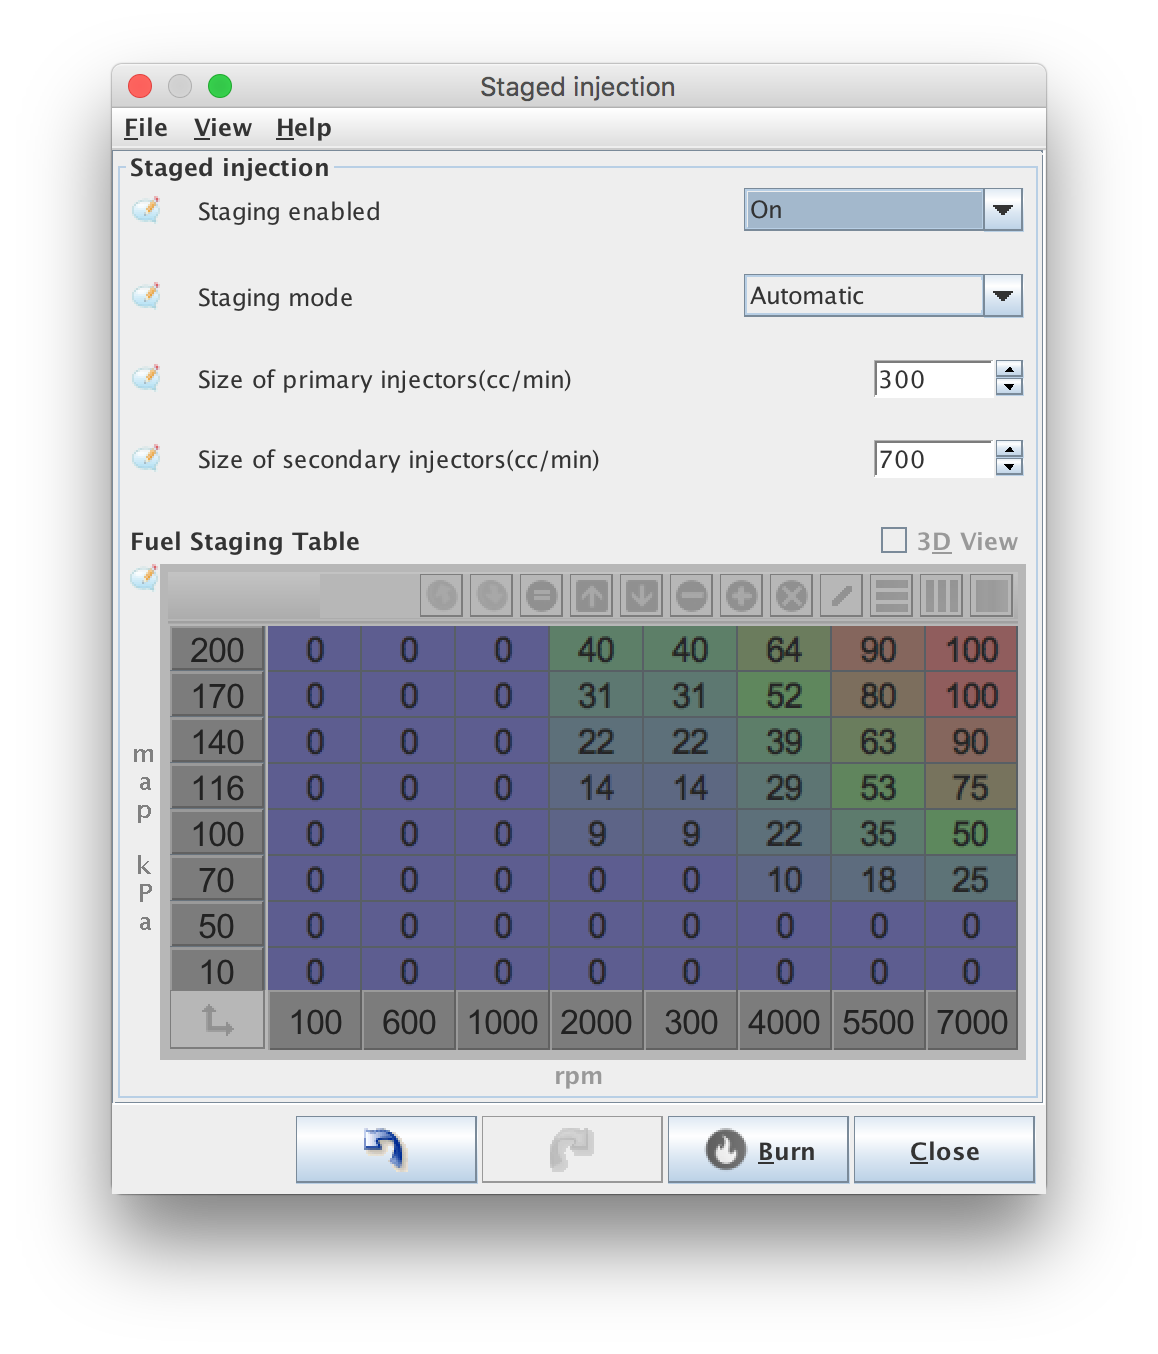Select the table cell with value 75
The width and height of the screenshot is (1158, 1354).
pyautogui.click(x=971, y=788)
